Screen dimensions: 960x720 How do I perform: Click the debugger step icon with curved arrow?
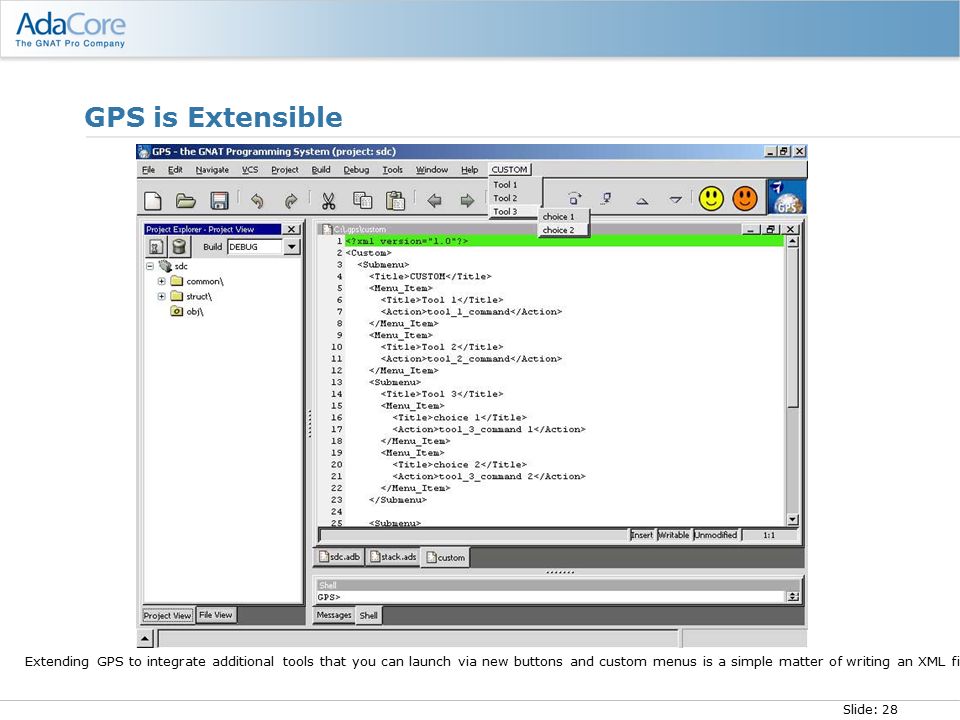(x=574, y=198)
